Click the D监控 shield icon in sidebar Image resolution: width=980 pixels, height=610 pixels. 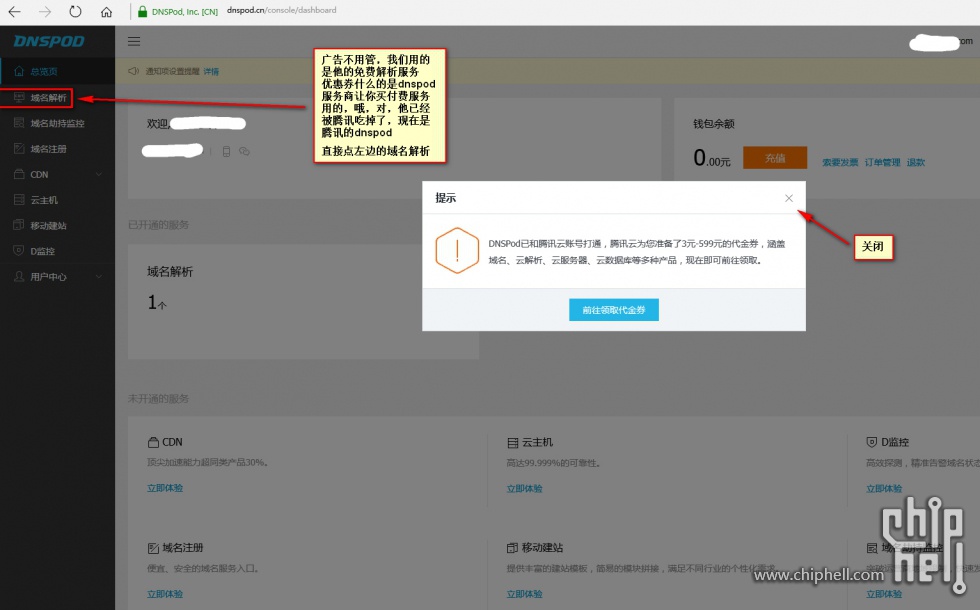(19, 251)
